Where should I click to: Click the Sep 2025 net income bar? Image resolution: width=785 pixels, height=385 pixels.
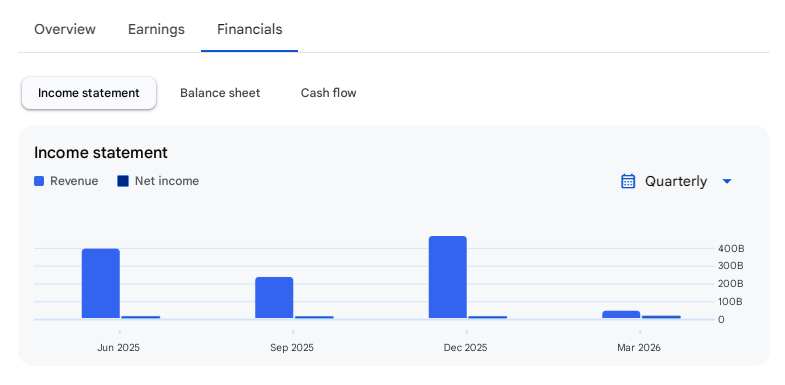(314, 317)
